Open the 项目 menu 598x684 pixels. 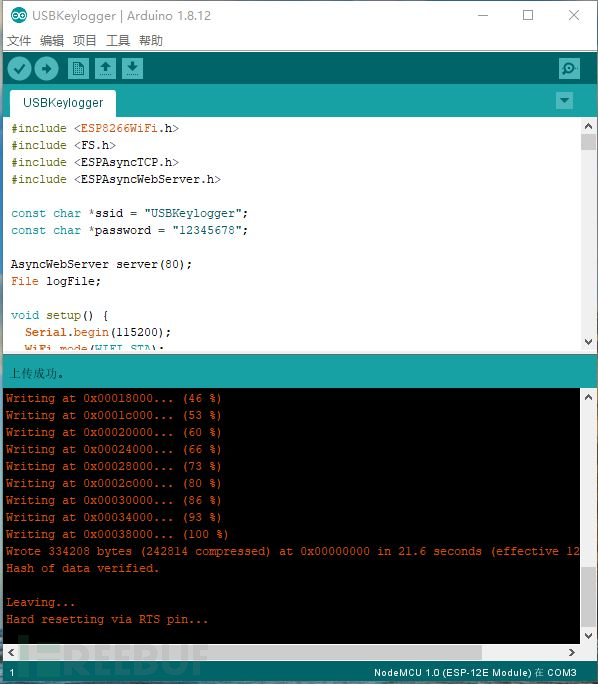click(85, 41)
